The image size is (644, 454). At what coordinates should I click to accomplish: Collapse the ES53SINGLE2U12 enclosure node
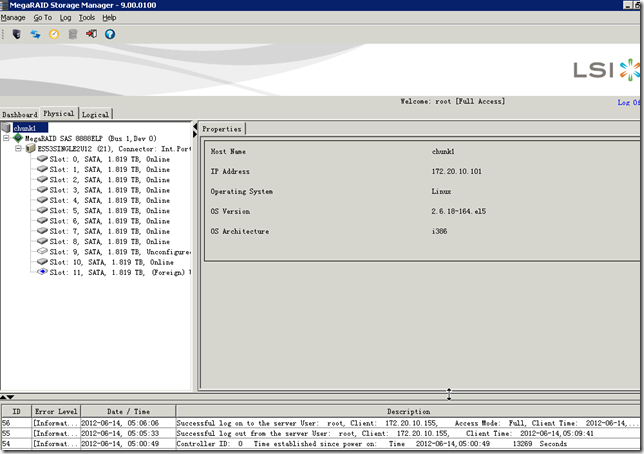click(18, 148)
